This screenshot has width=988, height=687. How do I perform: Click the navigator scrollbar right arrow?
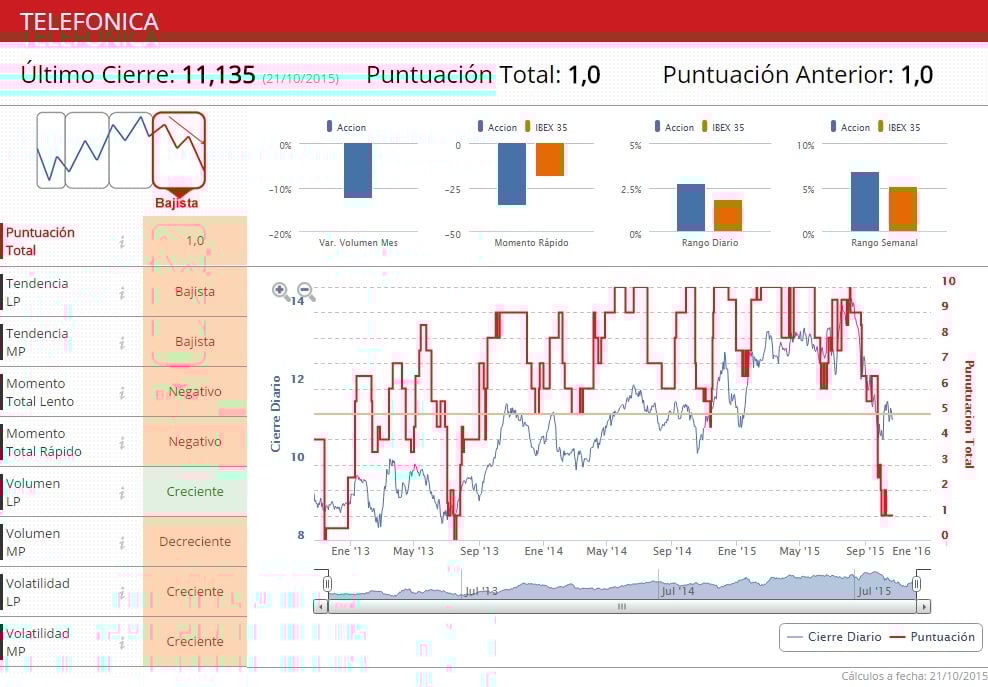[924, 607]
